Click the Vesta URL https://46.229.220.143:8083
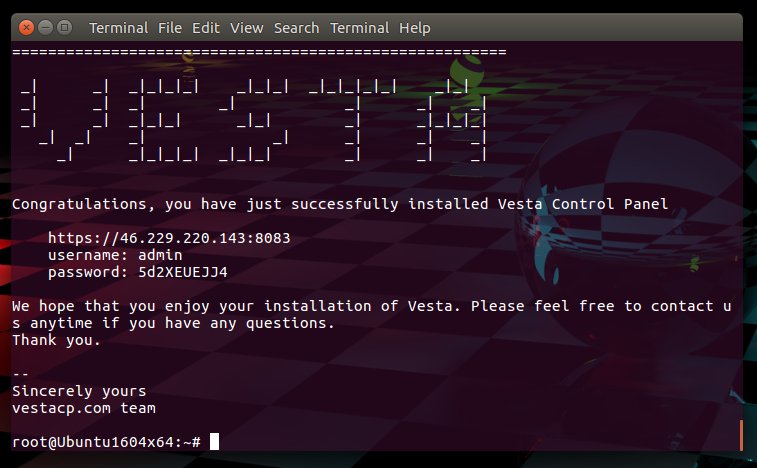The width and height of the screenshot is (757, 468). [169, 238]
